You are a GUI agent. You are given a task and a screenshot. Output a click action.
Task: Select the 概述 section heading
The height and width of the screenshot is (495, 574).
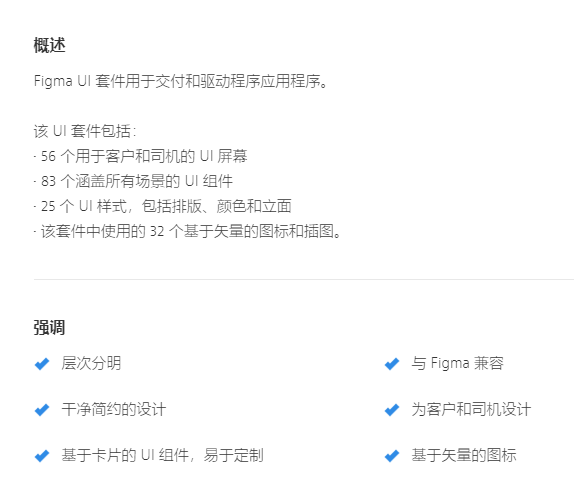click(x=49, y=45)
